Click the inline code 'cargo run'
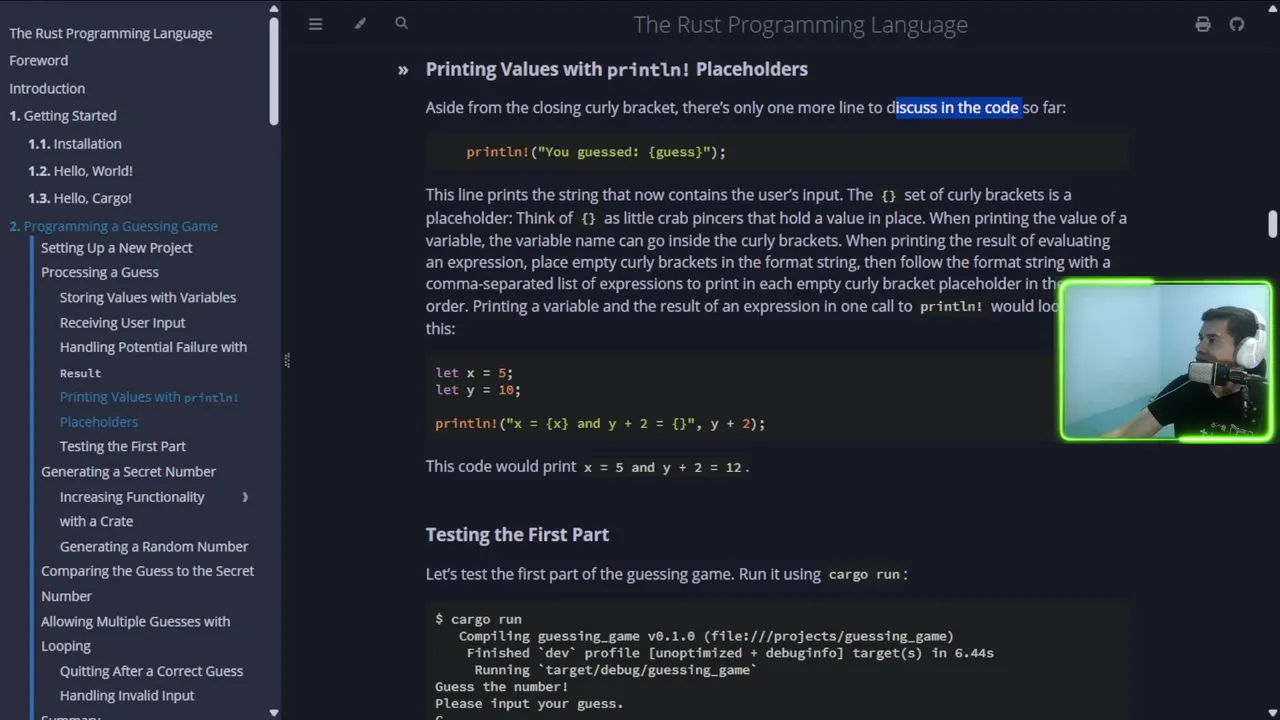The image size is (1280, 720). tap(864, 575)
